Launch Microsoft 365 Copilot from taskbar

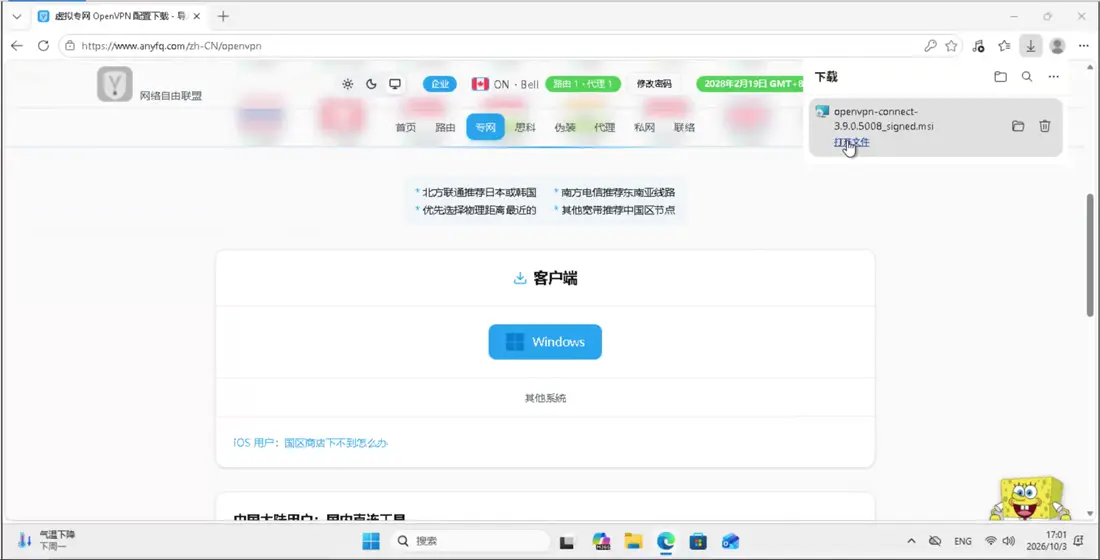click(x=601, y=541)
